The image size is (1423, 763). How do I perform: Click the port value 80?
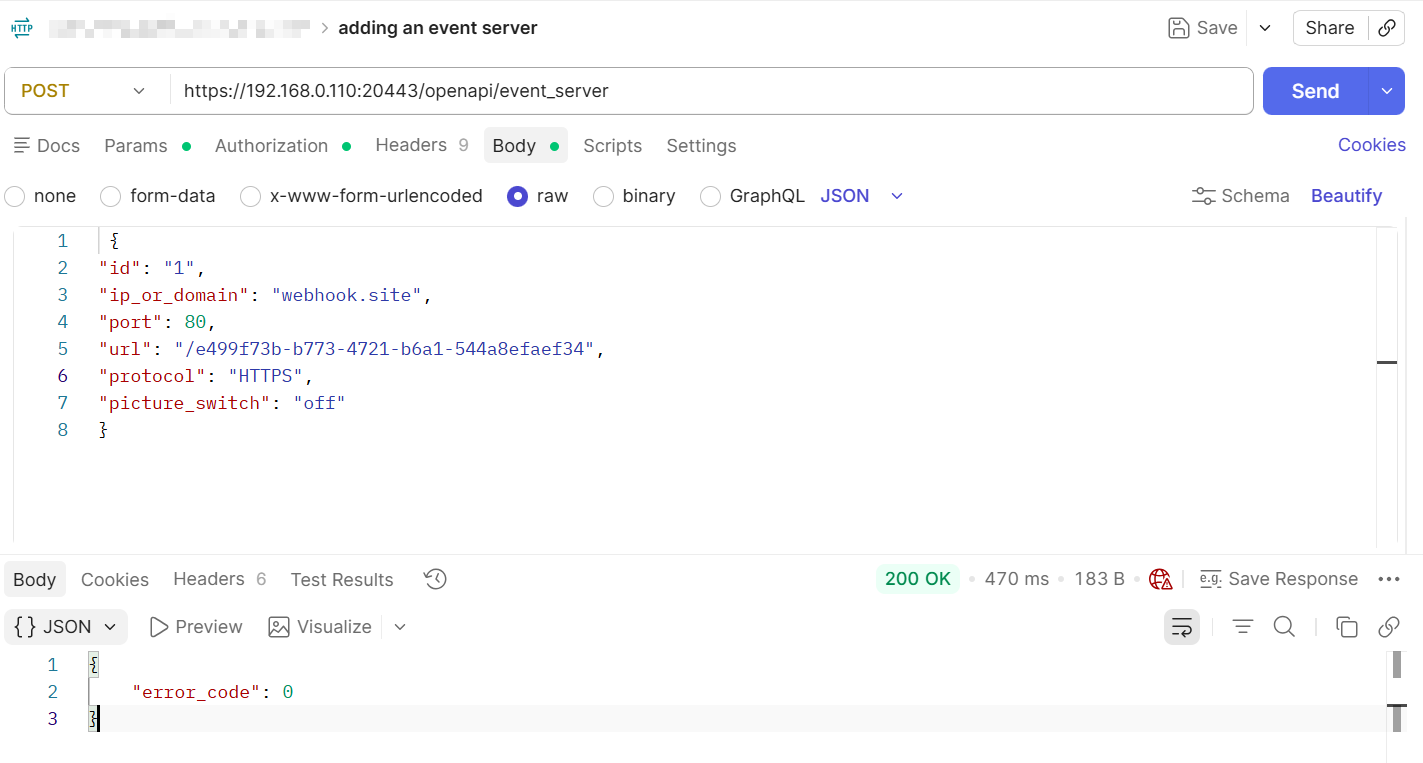pos(195,322)
